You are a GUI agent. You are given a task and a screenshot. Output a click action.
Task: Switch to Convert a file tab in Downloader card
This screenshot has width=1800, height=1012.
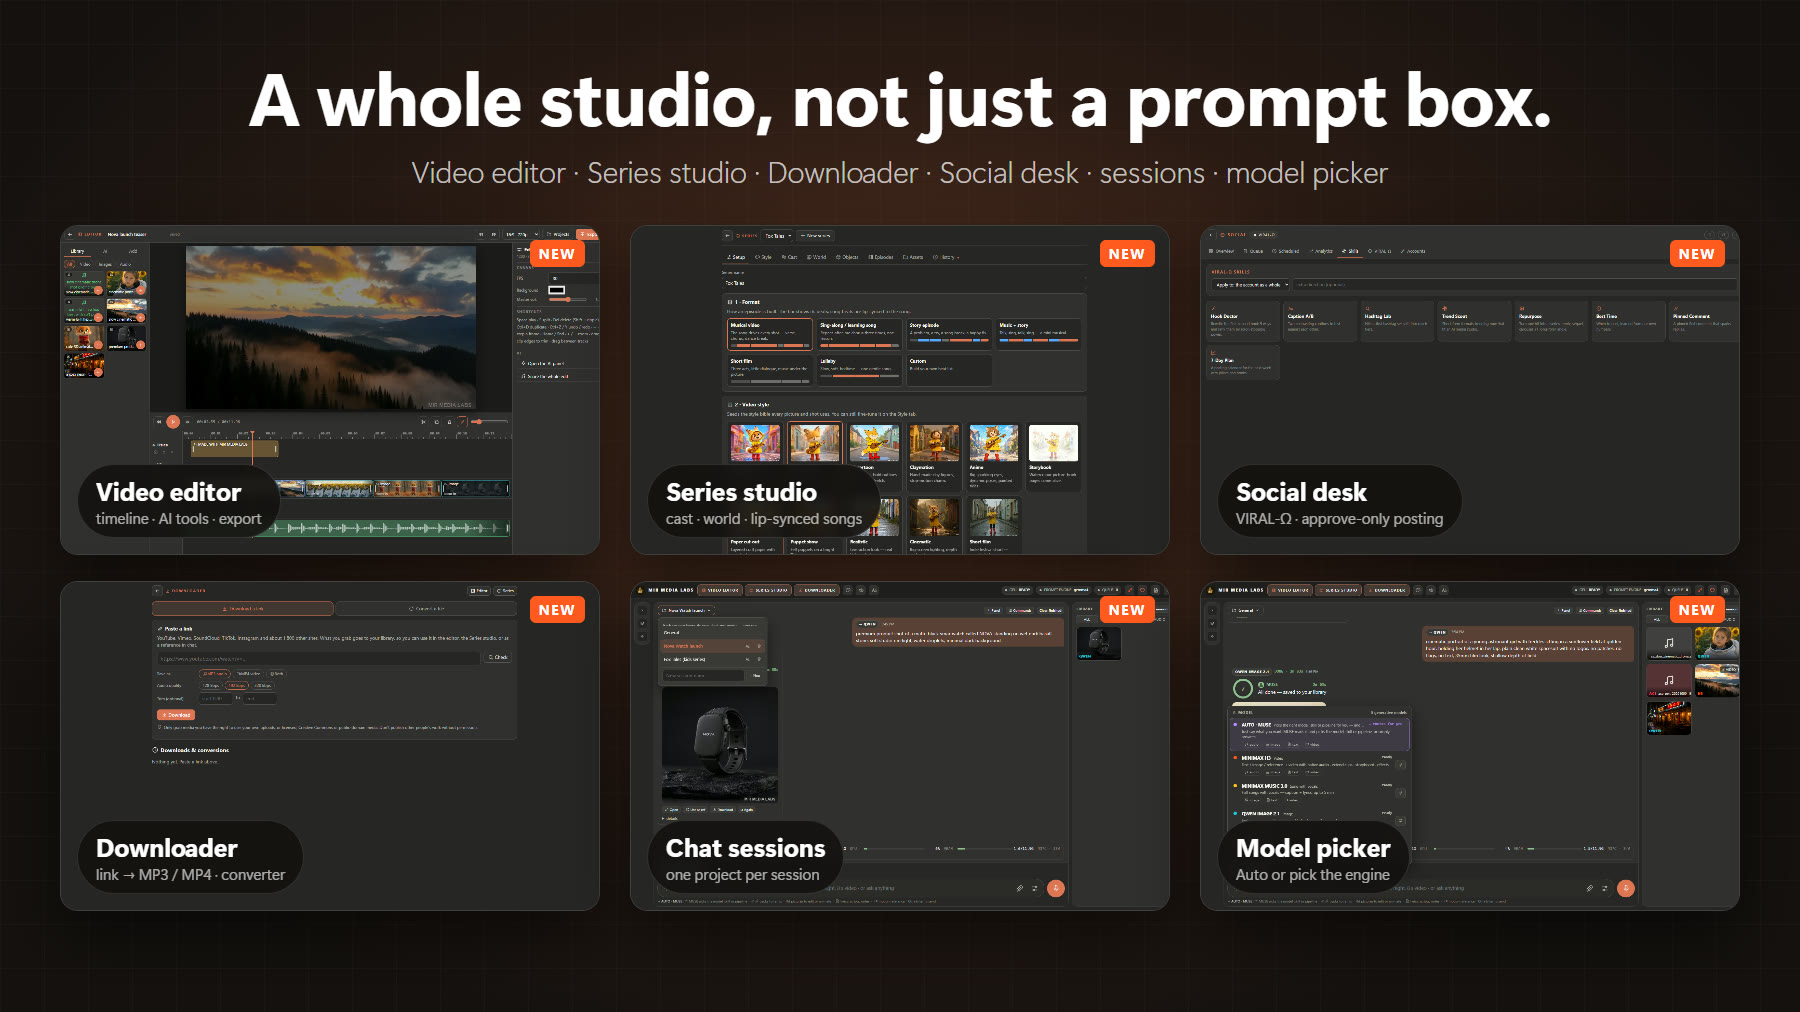(x=426, y=608)
